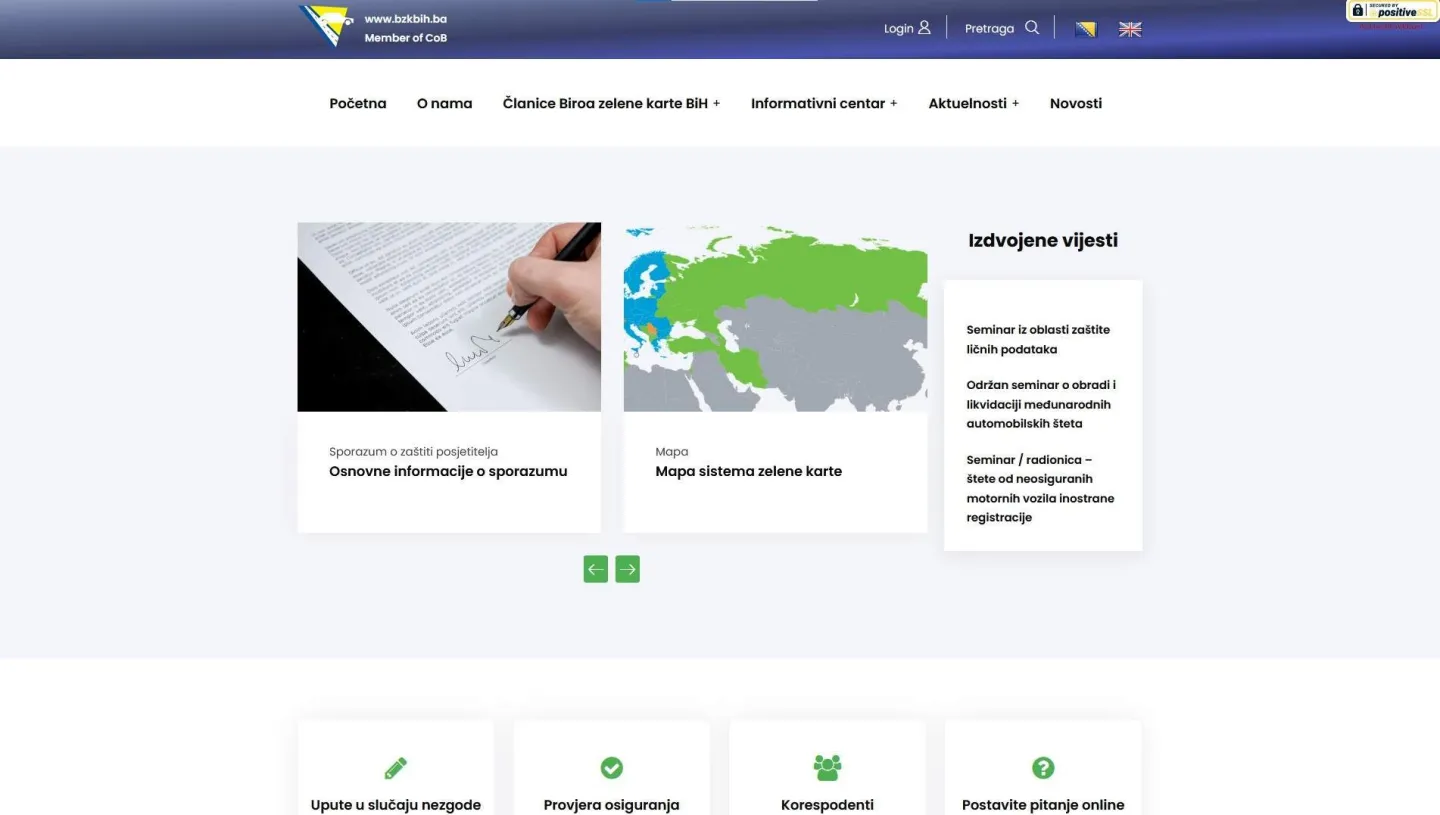Click the green people group icon
Image resolution: width=1440 pixels, height=815 pixels.
point(827,768)
